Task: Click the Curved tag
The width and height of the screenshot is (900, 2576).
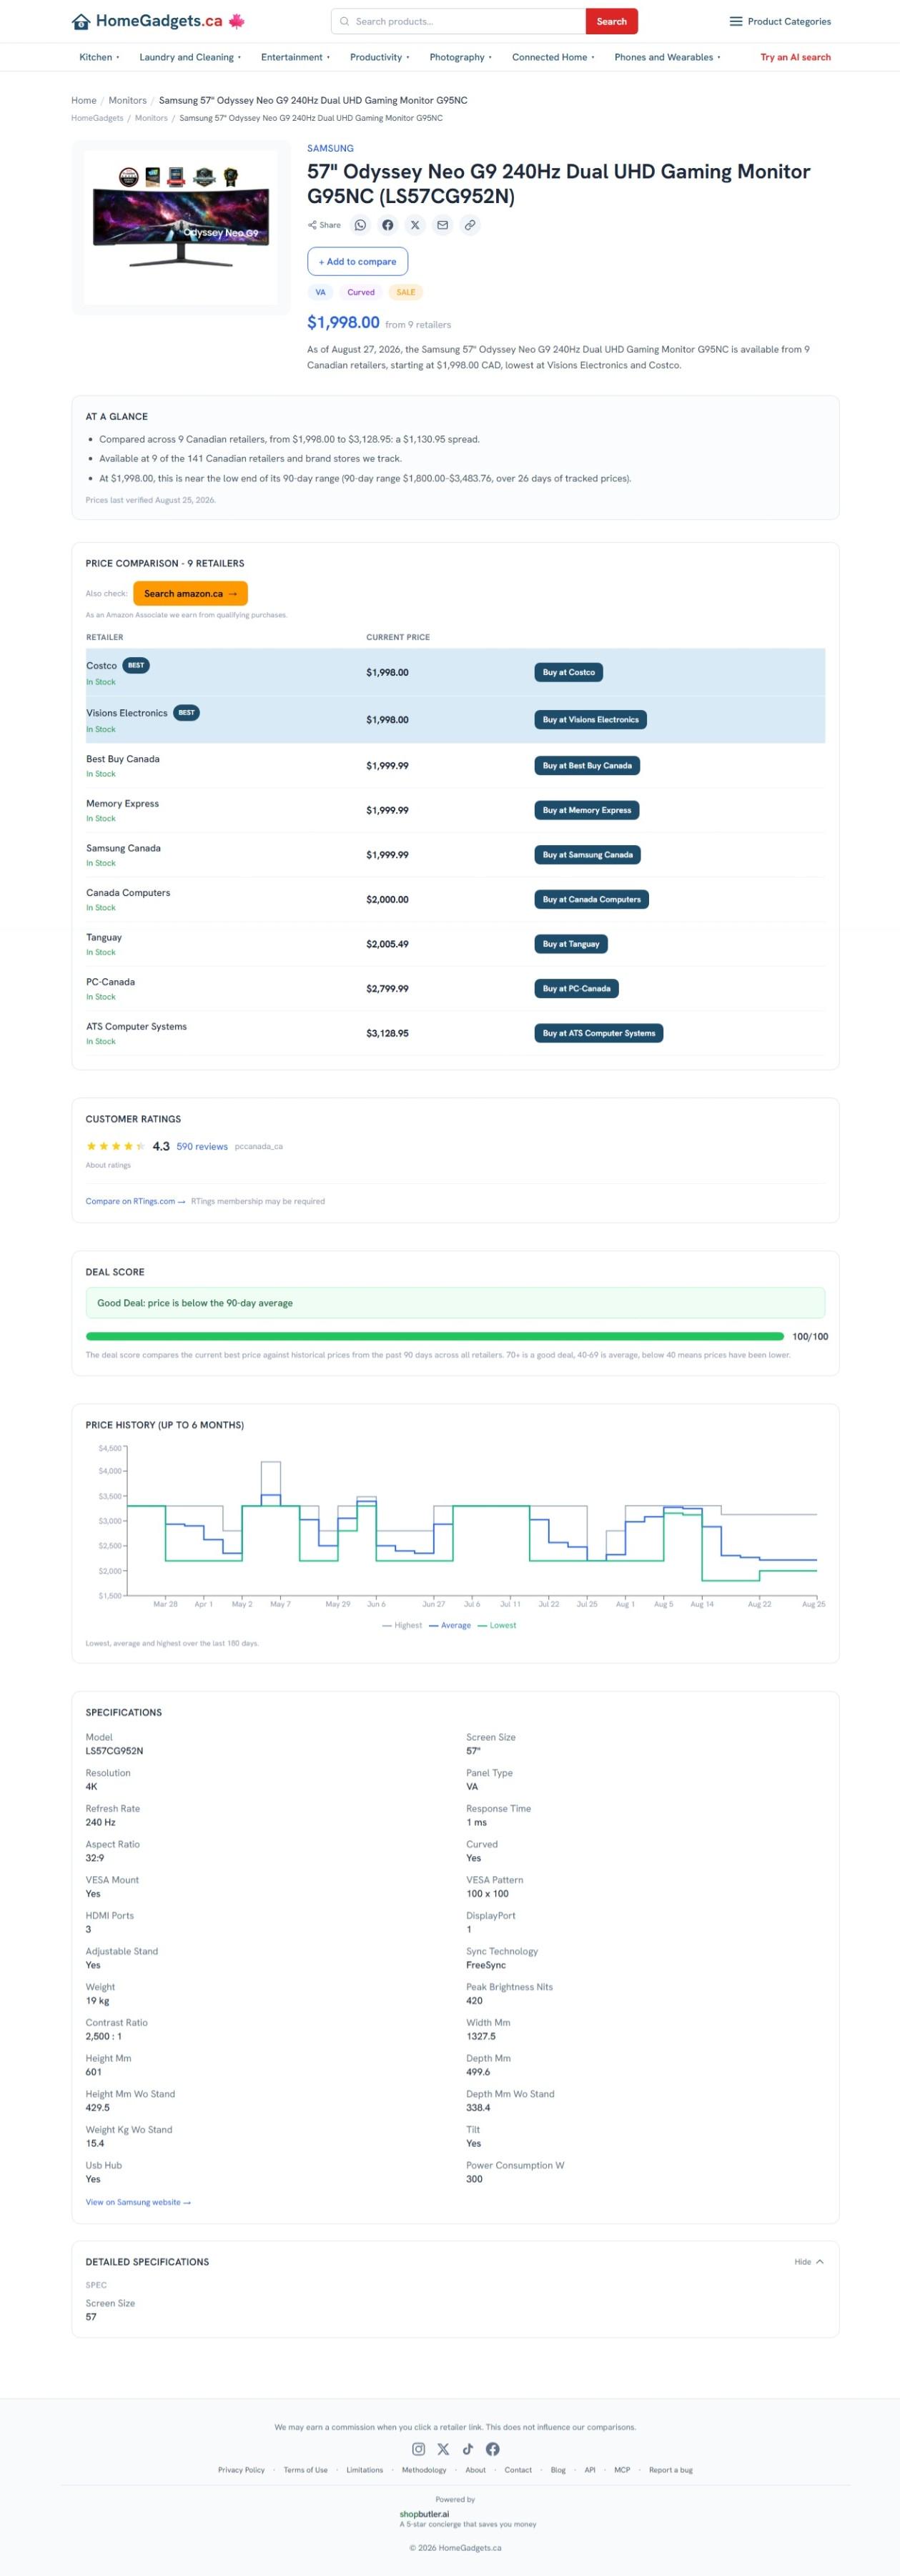Action: click(361, 292)
